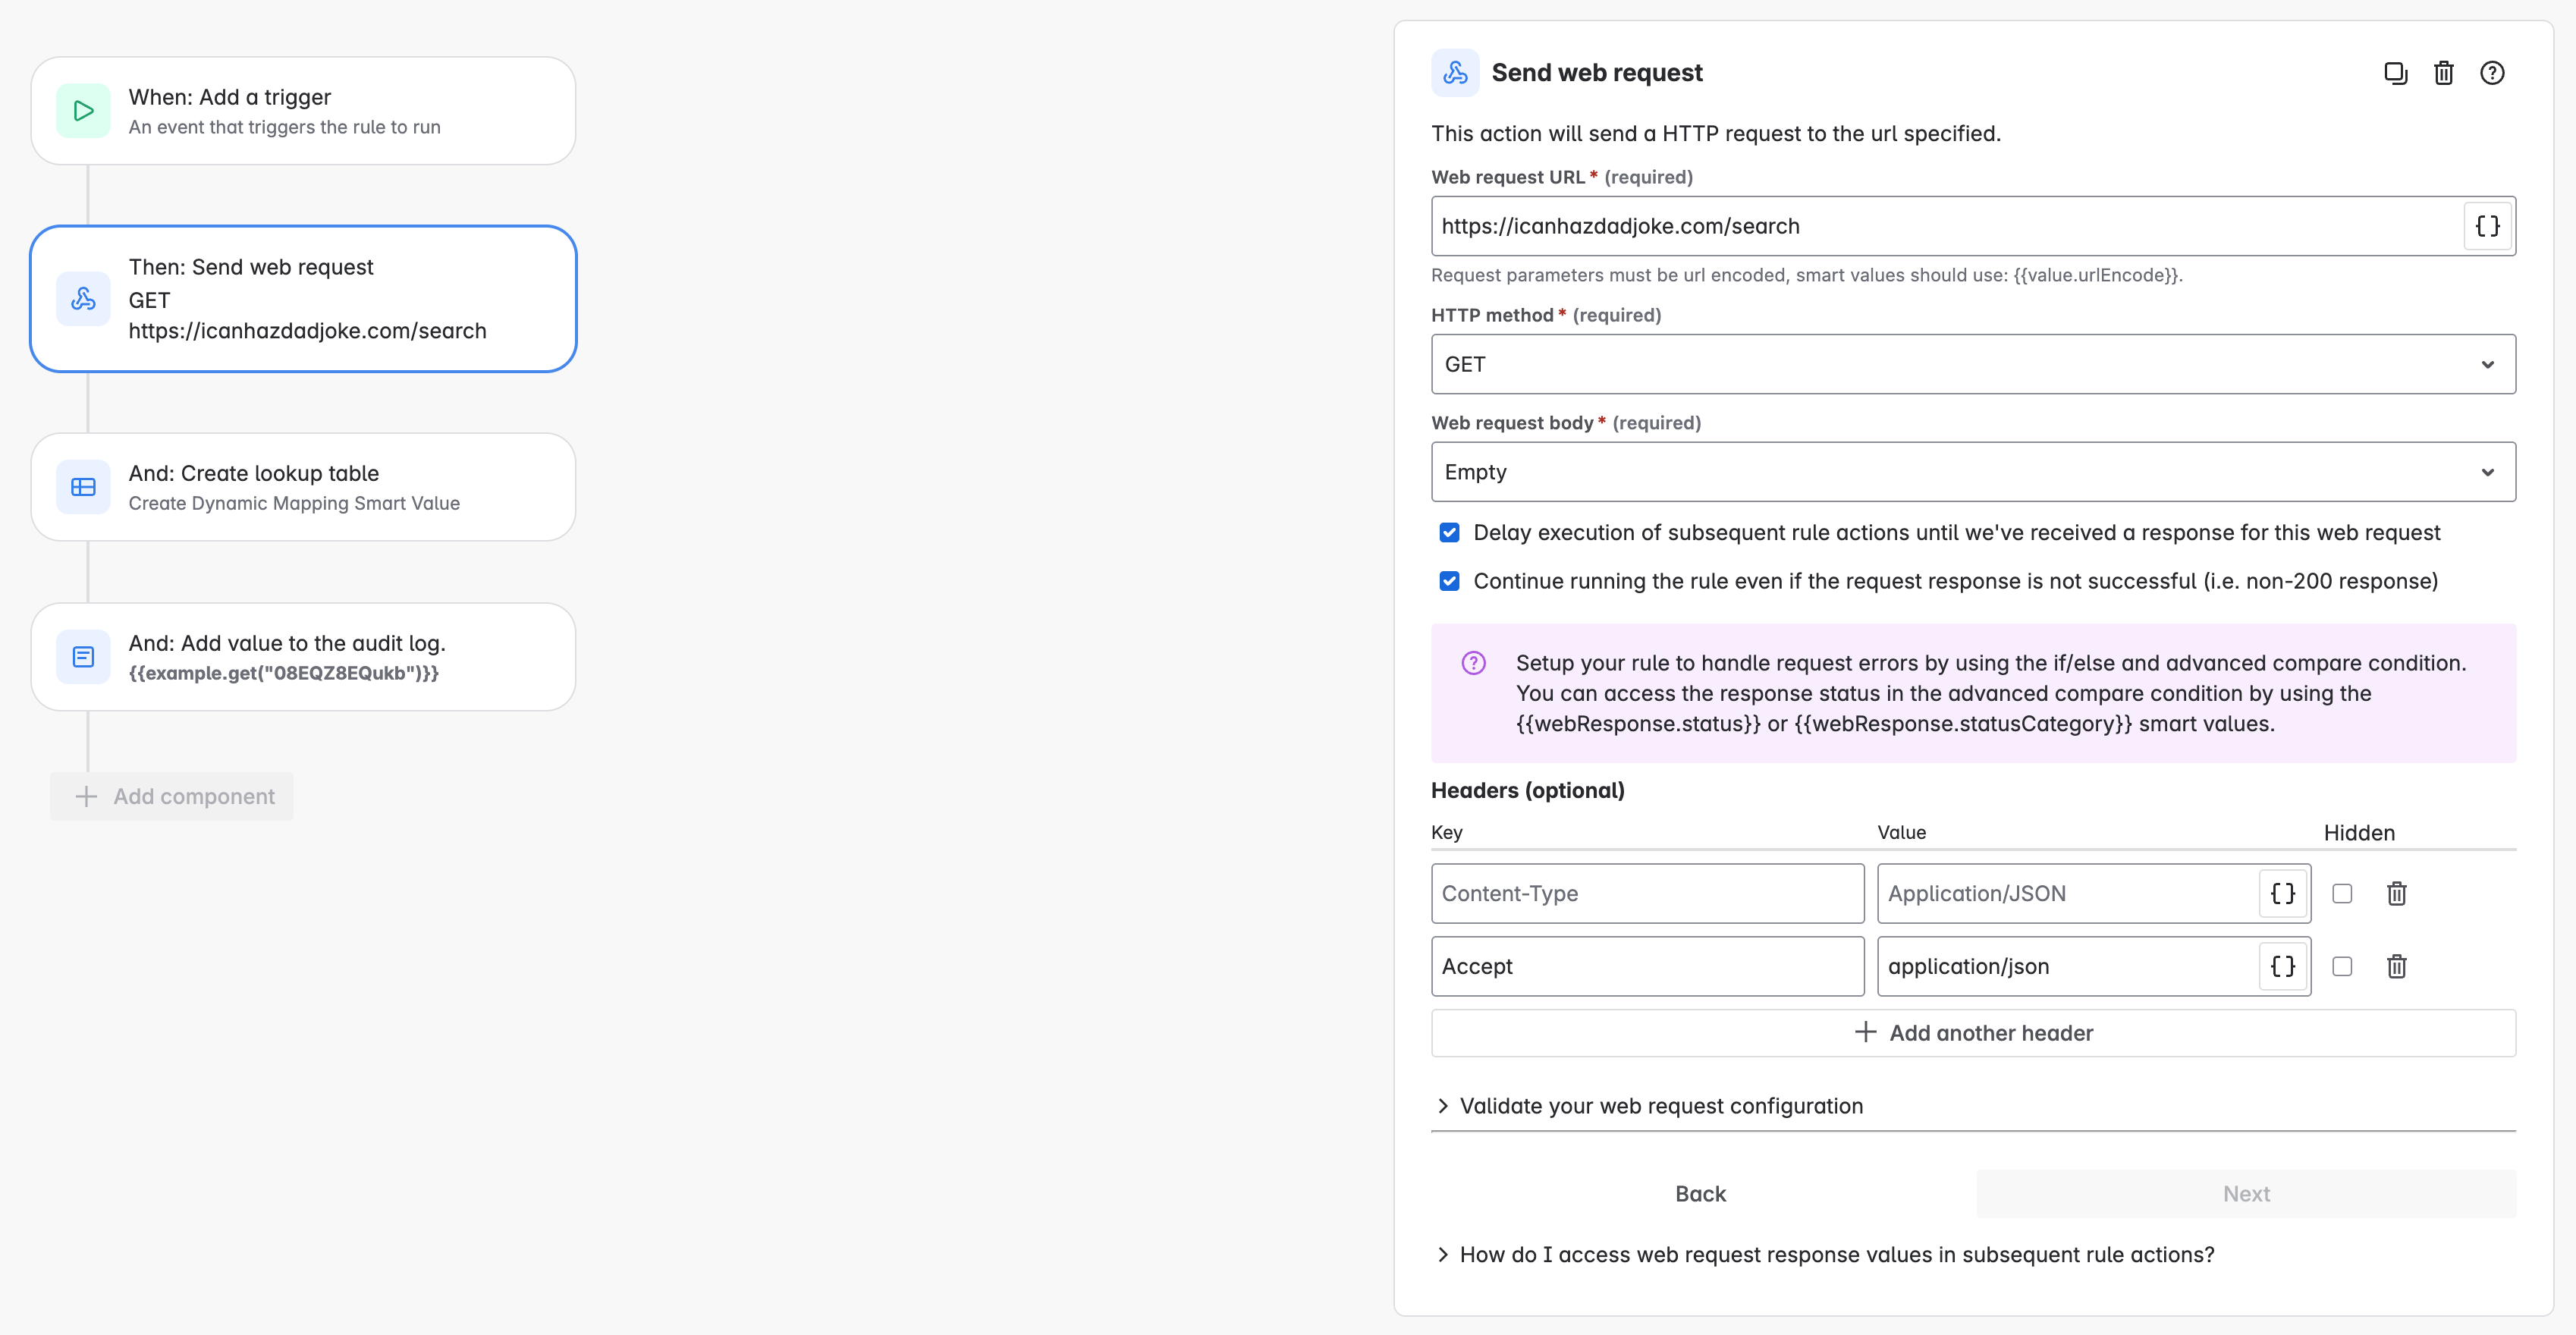This screenshot has height=1335, width=2576.
Task: Mark the Content-Type header as hidden
Action: (x=2342, y=893)
